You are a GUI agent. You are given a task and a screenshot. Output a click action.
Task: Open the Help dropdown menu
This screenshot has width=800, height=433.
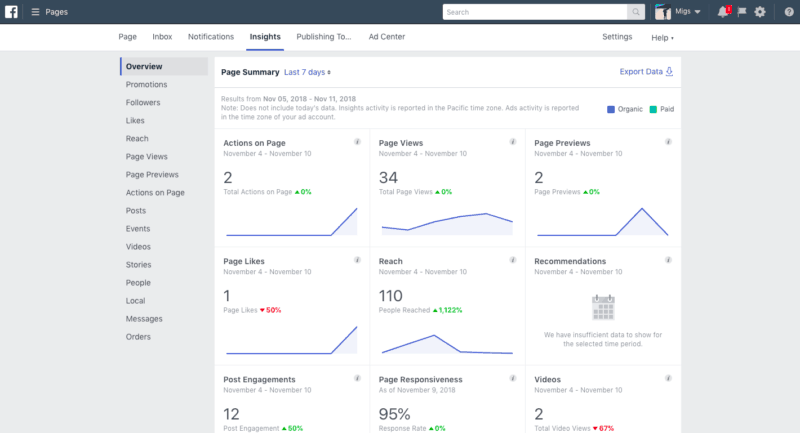tap(662, 38)
